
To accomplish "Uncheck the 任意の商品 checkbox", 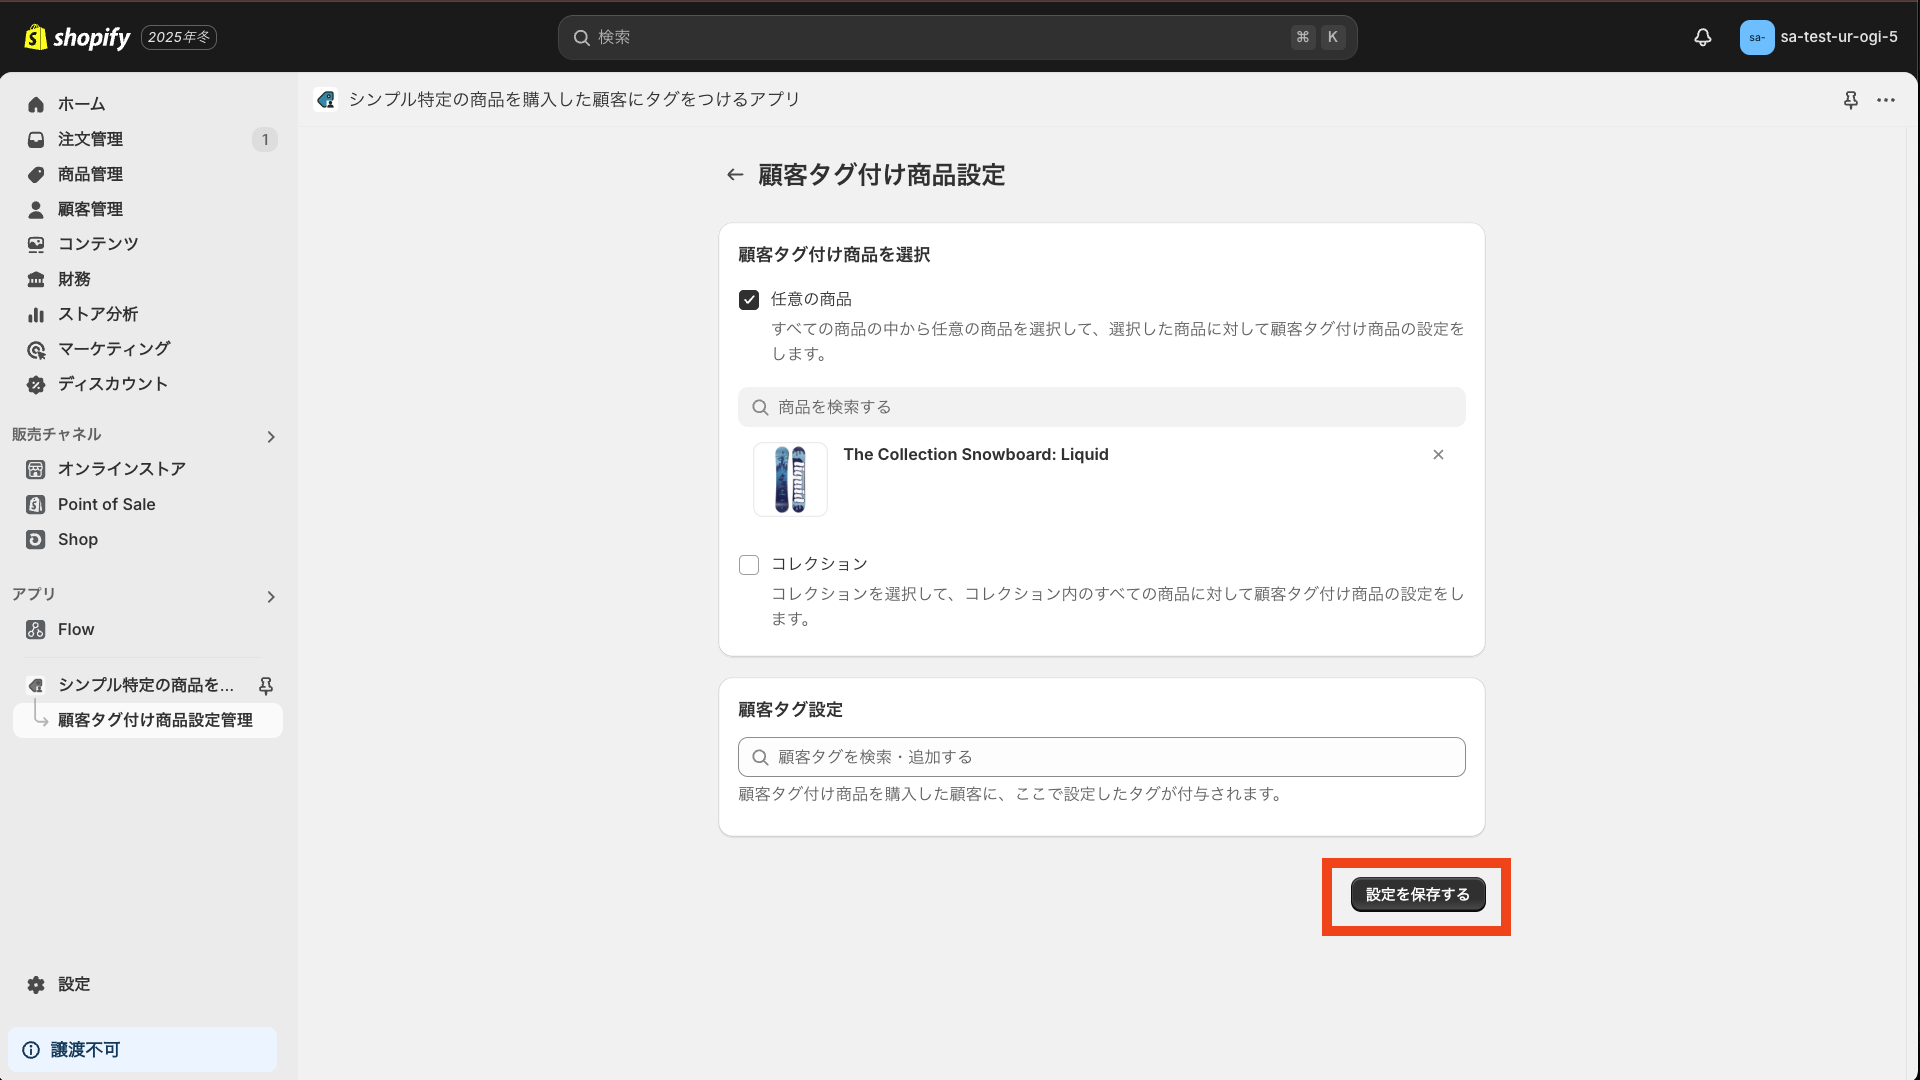I will (749, 299).
